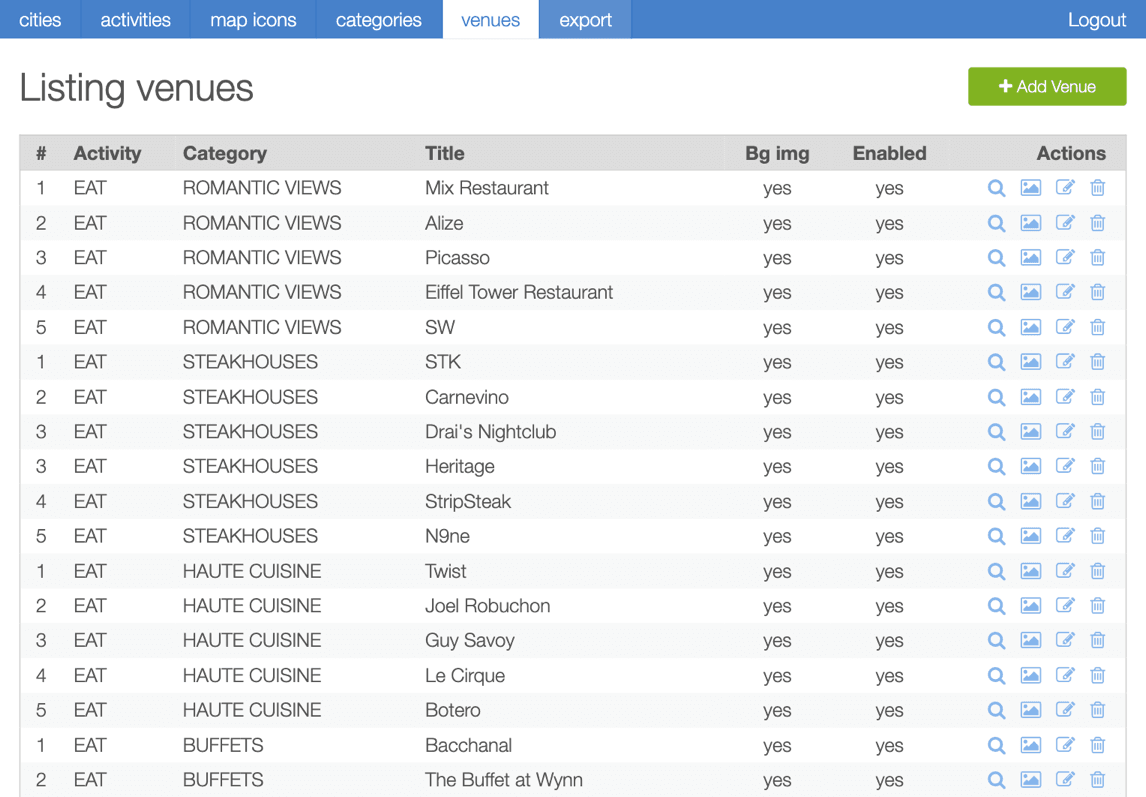Delete the Picasso venue

point(1098,257)
